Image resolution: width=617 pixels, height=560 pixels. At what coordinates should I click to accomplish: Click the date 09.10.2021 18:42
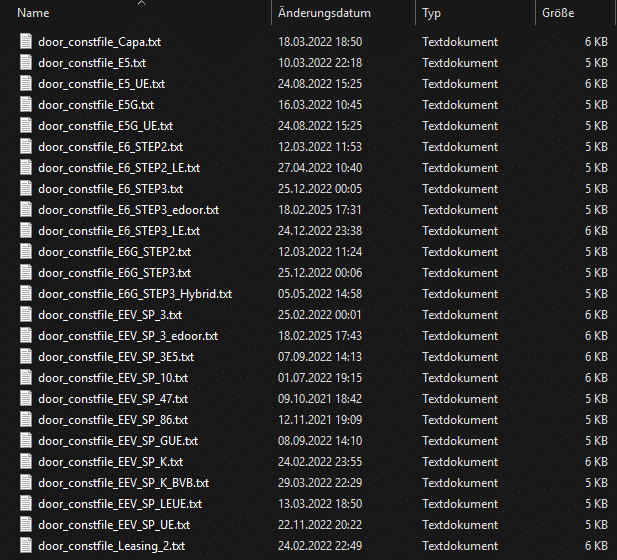(x=319, y=399)
